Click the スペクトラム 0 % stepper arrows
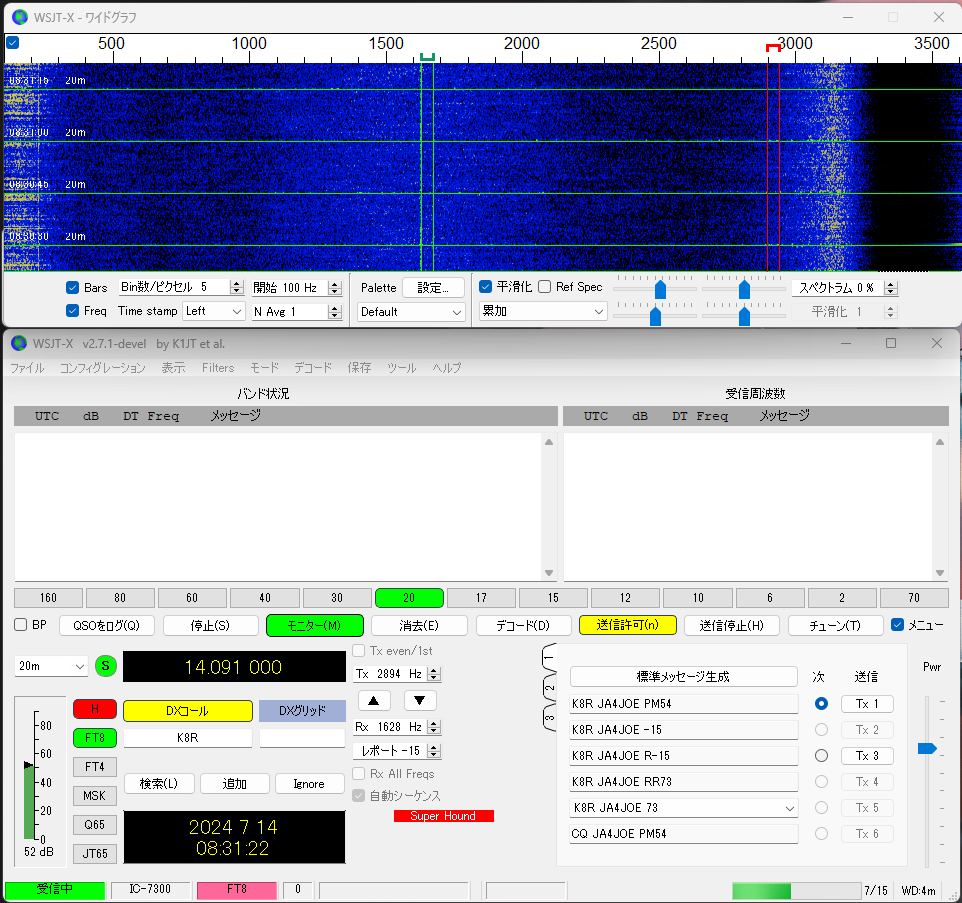This screenshot has height=903, width=962. point(891,288)
